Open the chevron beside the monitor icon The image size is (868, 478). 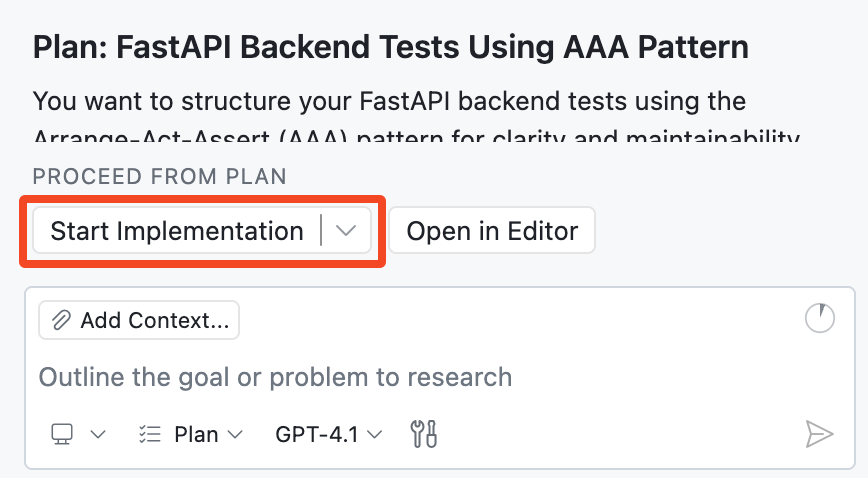(x=98, y=435)
